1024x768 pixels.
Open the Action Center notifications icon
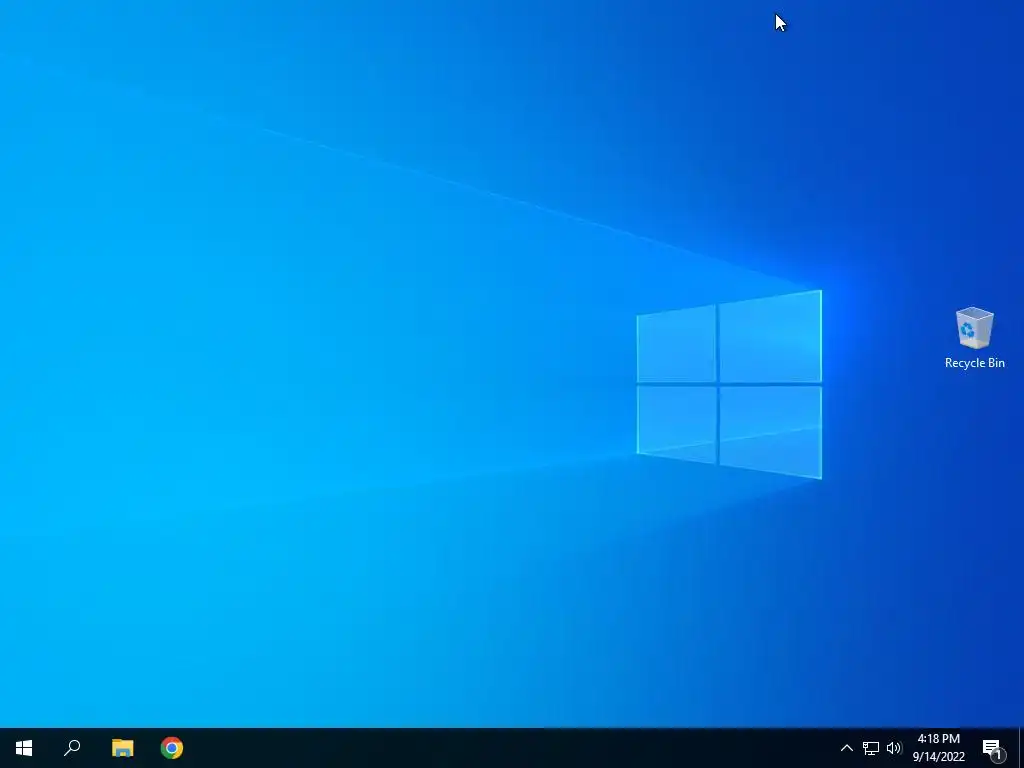pos(993,748)
